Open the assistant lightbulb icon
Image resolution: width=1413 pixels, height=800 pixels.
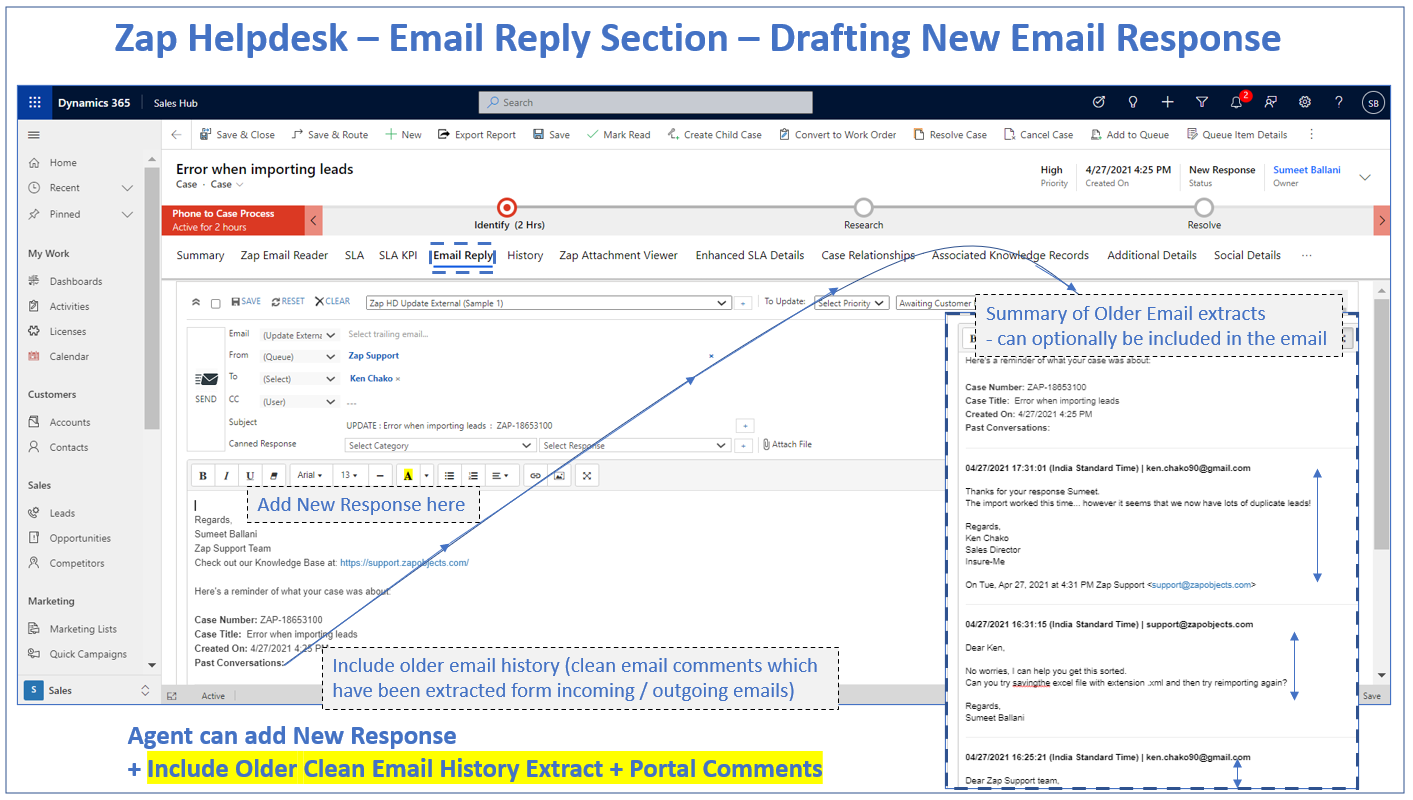click(x=1133, y=102)
